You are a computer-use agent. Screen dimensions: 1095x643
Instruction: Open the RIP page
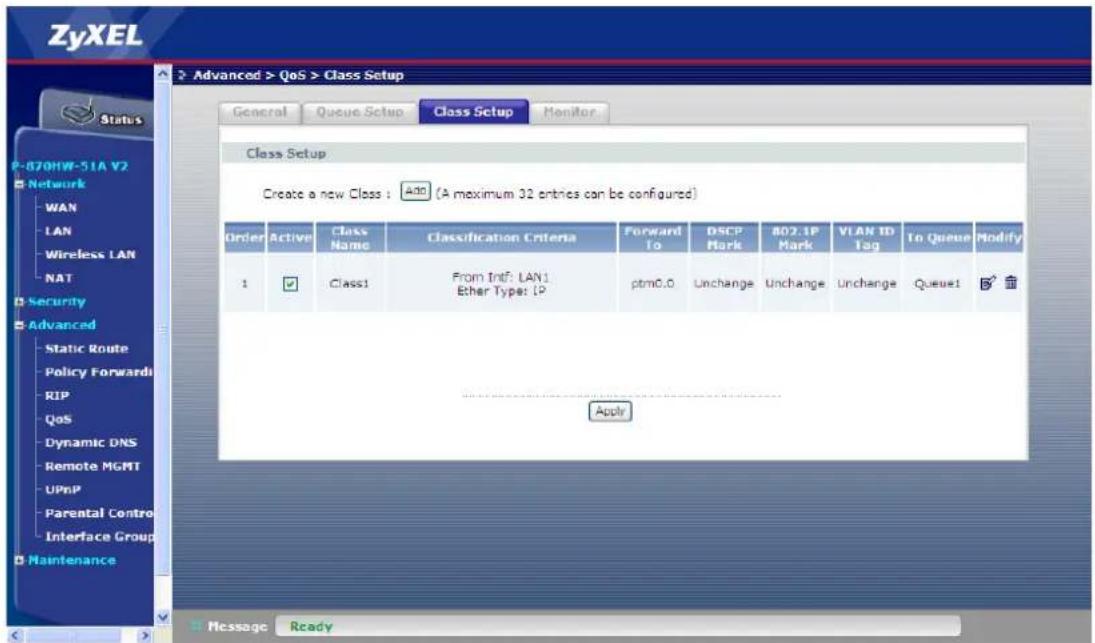[57, 396]
